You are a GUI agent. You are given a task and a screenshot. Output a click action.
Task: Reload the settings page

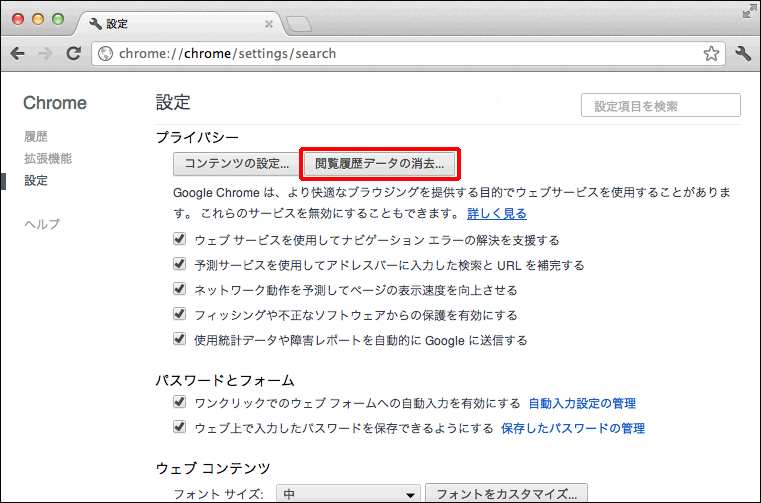coord(73,53)
